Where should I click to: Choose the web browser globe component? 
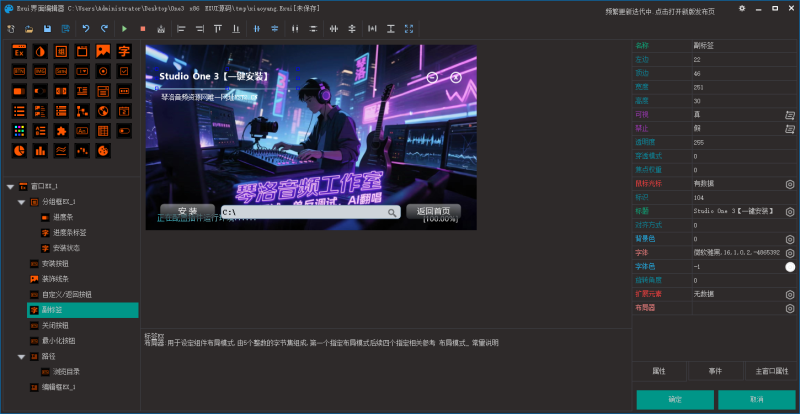(103, 111)
